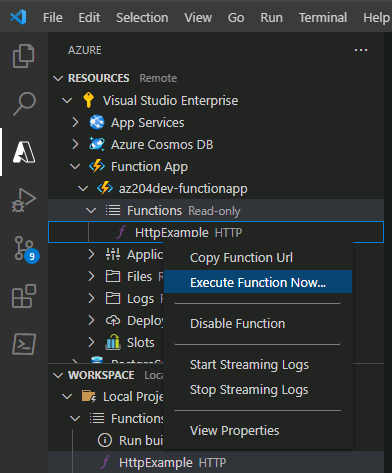392x473 pixels.
Task: Choose Execute Function Now... from context menu
Action: point(258,282)
